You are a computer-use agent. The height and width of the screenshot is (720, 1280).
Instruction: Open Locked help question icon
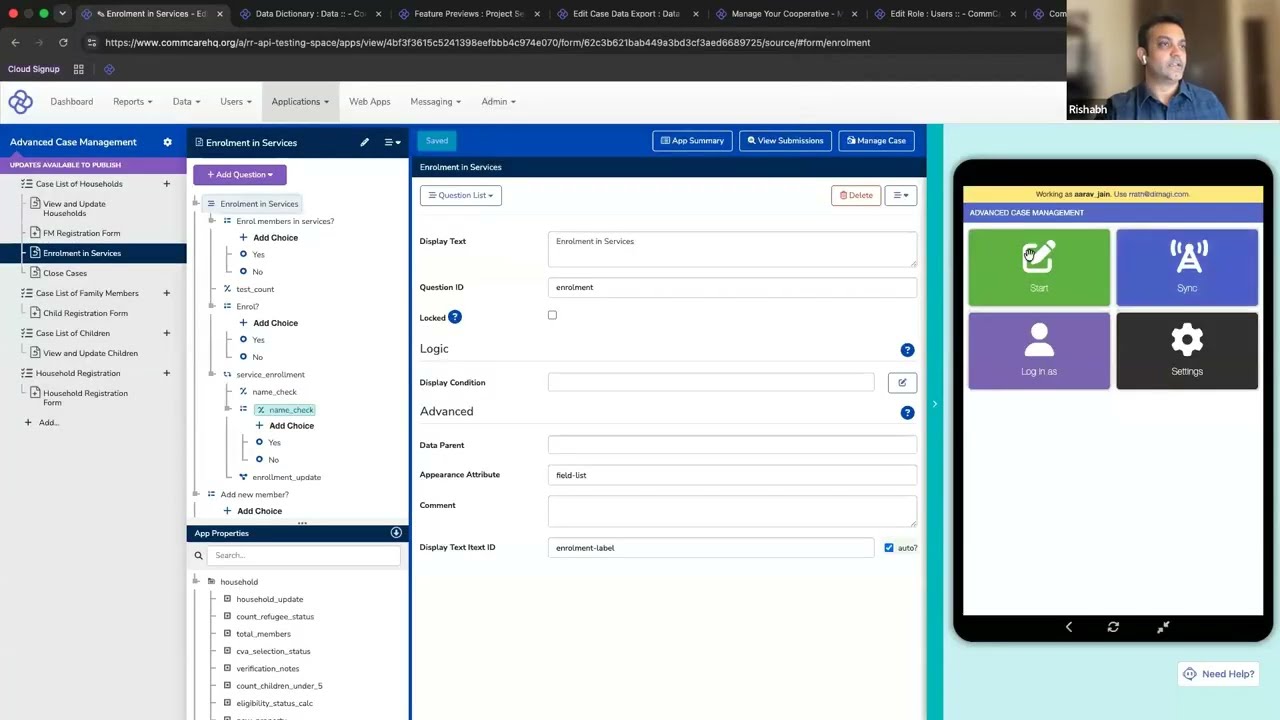[454, 317]
